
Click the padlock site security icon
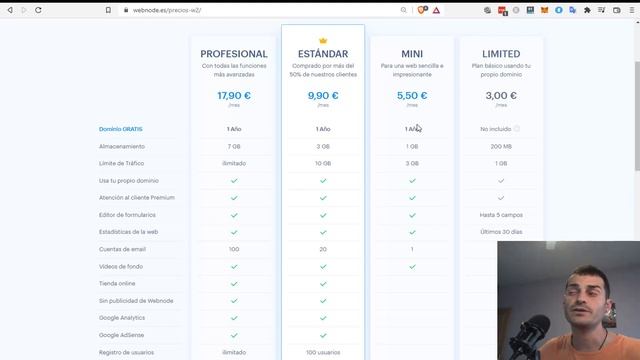[x=126, y=10]
